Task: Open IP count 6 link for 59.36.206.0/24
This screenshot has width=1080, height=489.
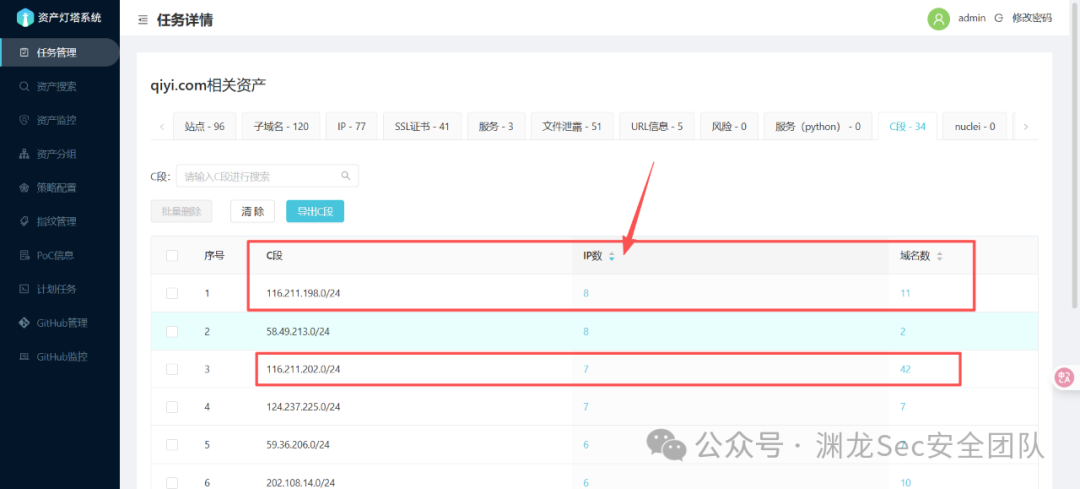Action: [x=586, y=445]
